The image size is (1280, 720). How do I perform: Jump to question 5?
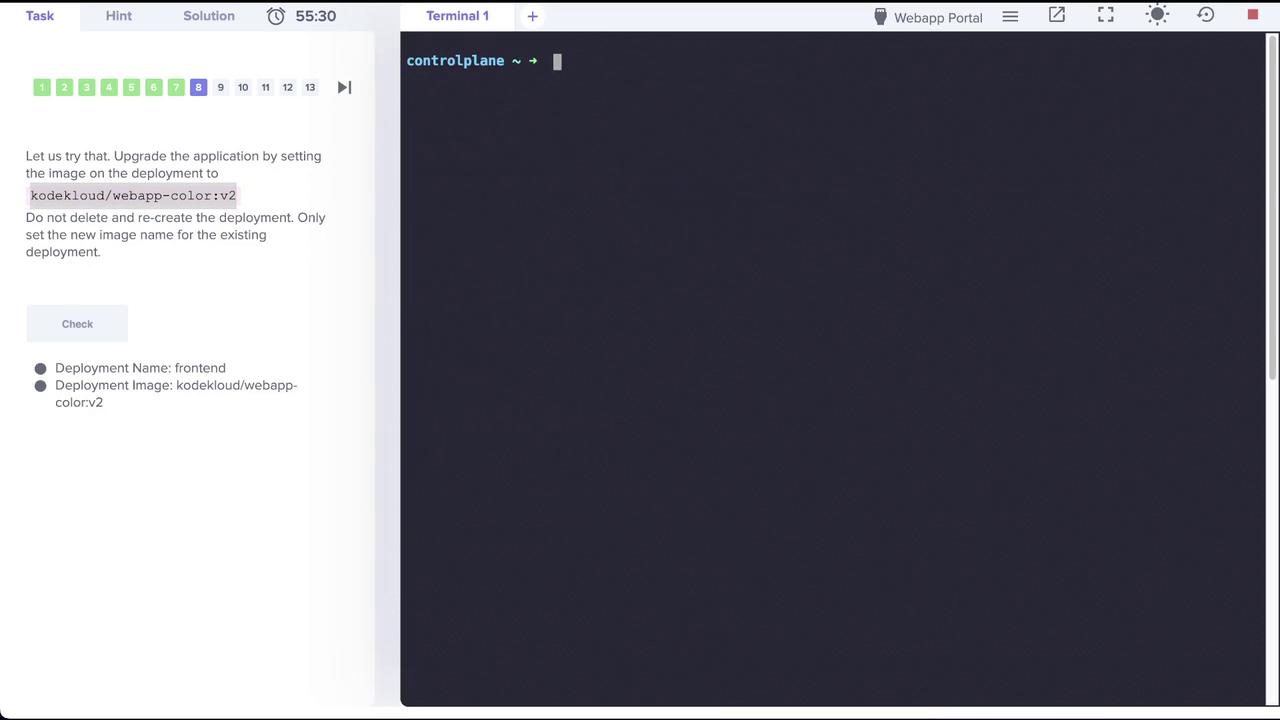pos(131,87)
